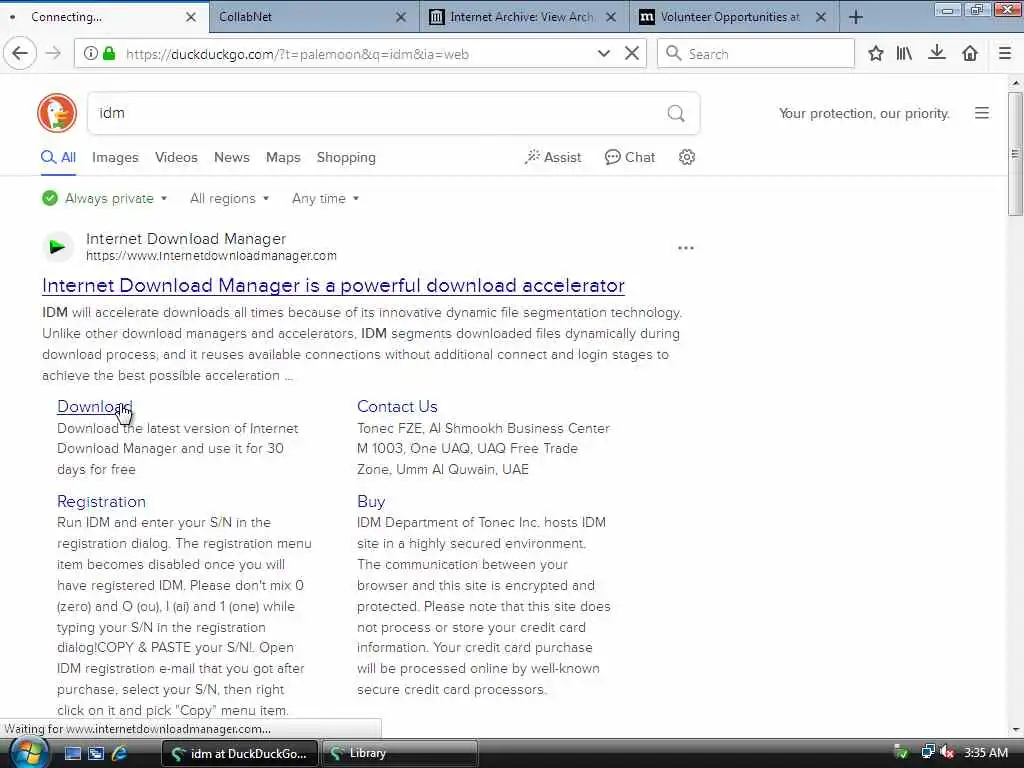
Task: Select the Videos search tab
Action: tap(176, 157)
